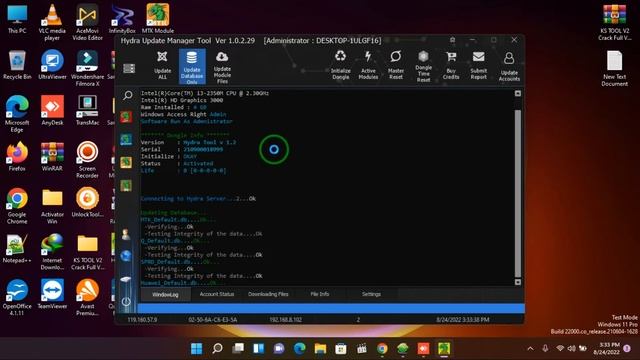The width and height of the screenshot is (640, 360).
Task: Toggle the Hydra sidebar menu icon
Action: coord(129,68)
